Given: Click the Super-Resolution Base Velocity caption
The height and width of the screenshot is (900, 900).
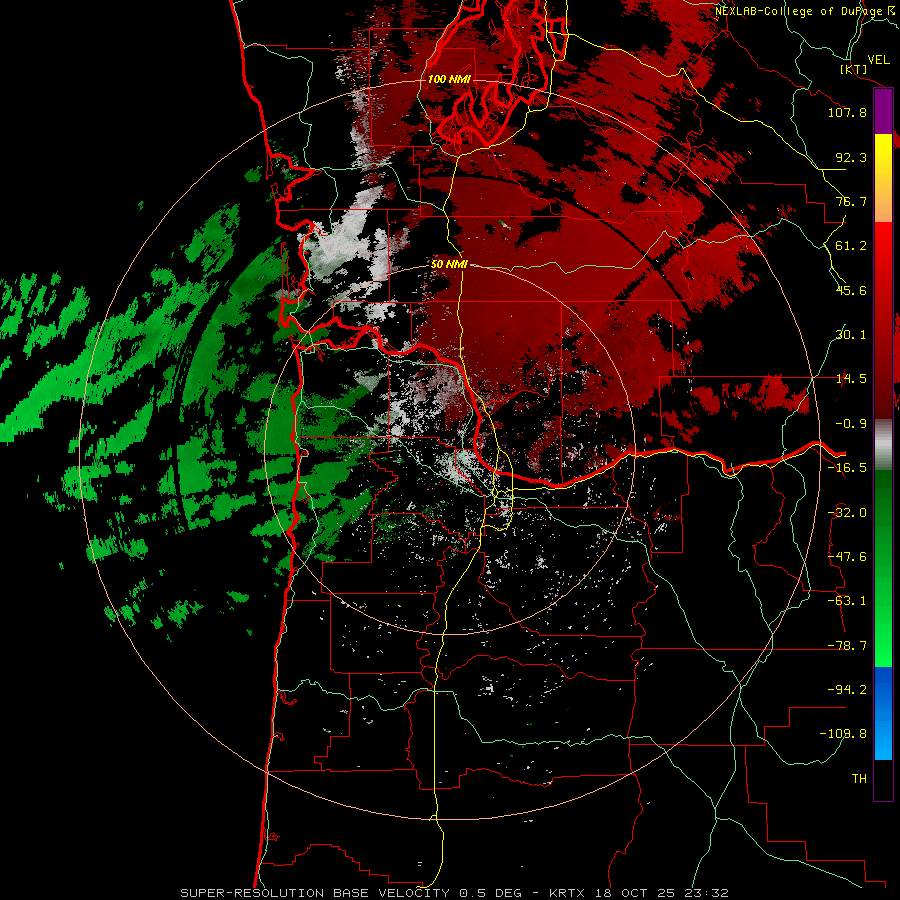Looking at the screenshot, I should pos(454,893).
